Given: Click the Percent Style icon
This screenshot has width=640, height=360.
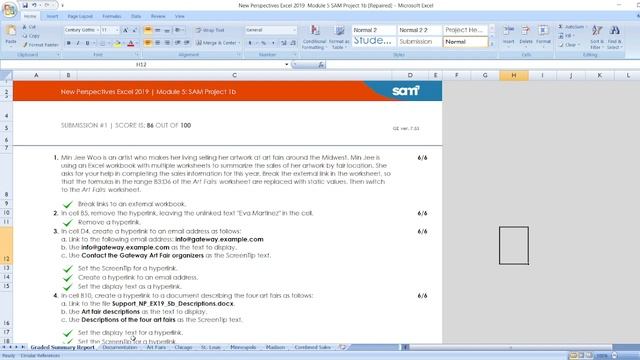Looking at the screenshot, I should point(264,43).
